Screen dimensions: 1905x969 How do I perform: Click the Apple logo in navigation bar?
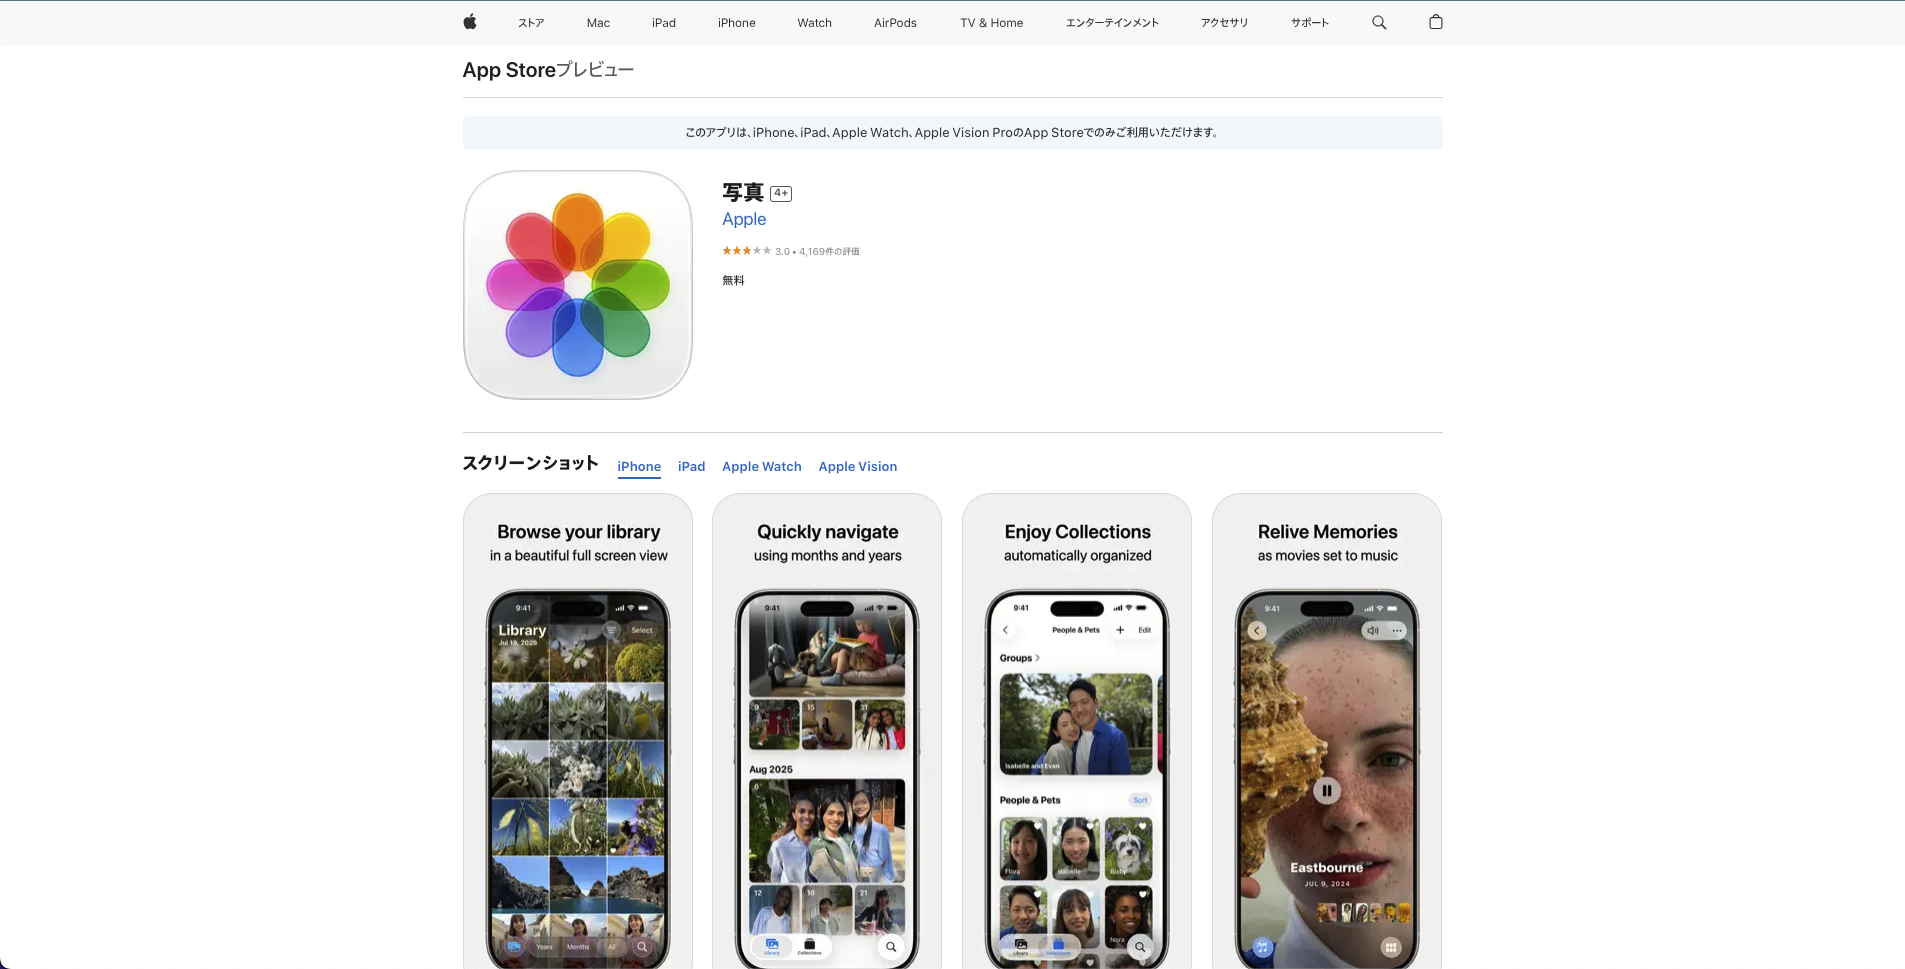[x=469, y=22]
